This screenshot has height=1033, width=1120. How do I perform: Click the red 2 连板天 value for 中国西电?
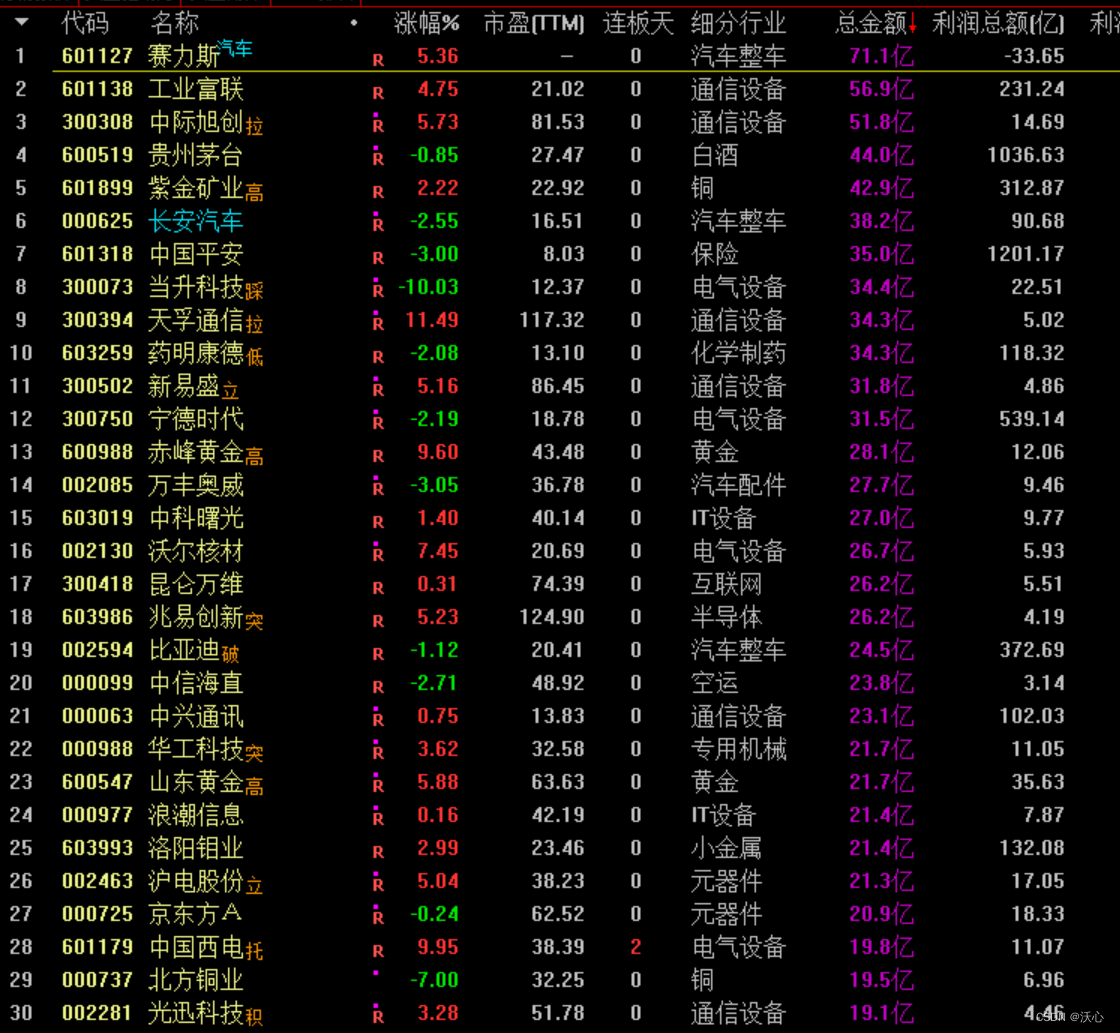(x=636, y=947)
